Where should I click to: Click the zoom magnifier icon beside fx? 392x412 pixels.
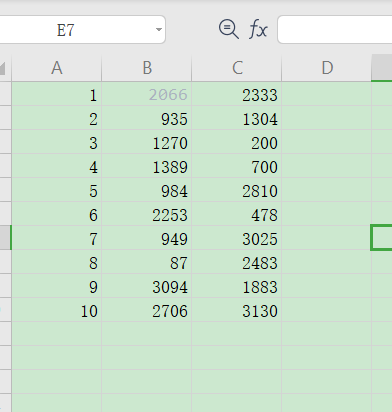click(228, 29)
